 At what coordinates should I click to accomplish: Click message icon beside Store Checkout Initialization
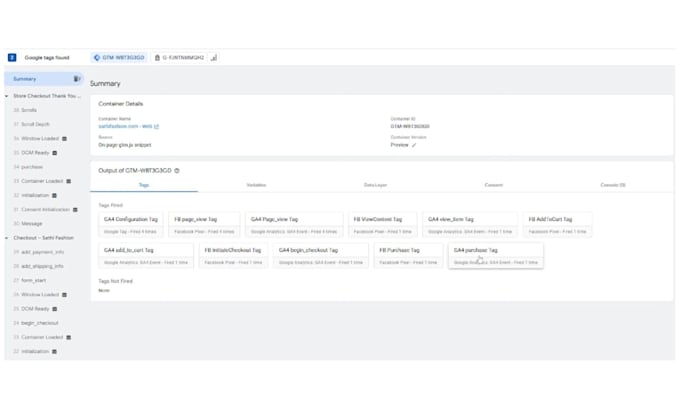[54, 196]
